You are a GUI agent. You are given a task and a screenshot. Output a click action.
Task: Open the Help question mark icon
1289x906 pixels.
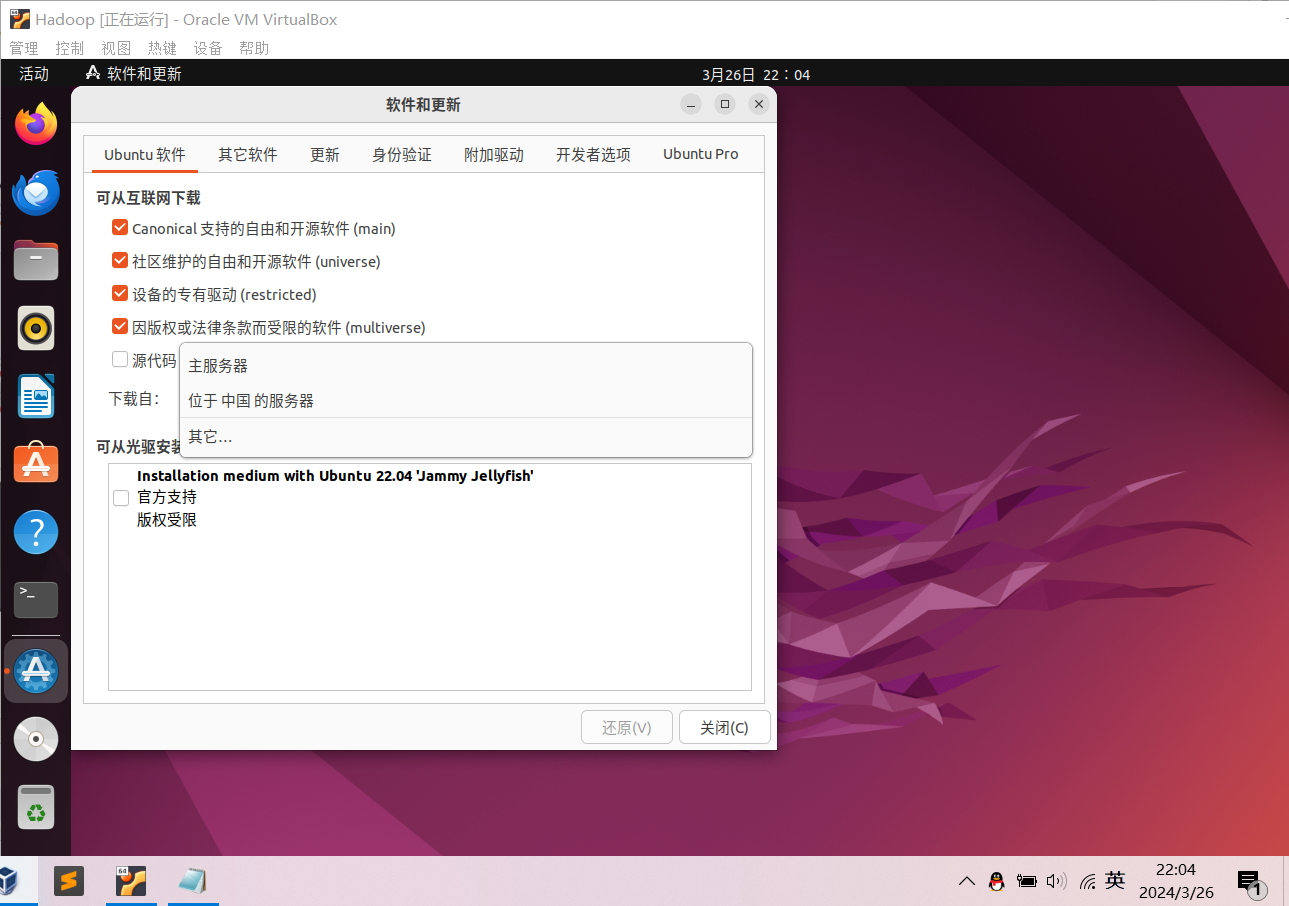tap(36, 532)
